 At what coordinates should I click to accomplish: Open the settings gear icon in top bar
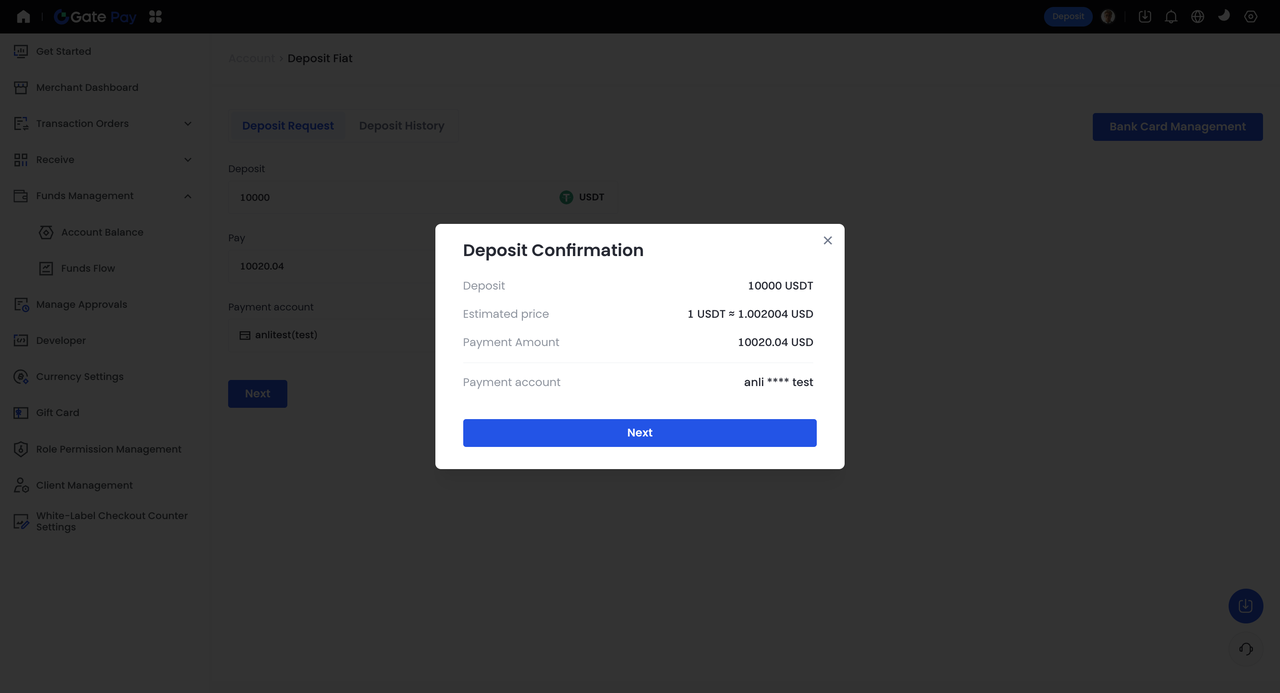click(x=1250, y=17)
